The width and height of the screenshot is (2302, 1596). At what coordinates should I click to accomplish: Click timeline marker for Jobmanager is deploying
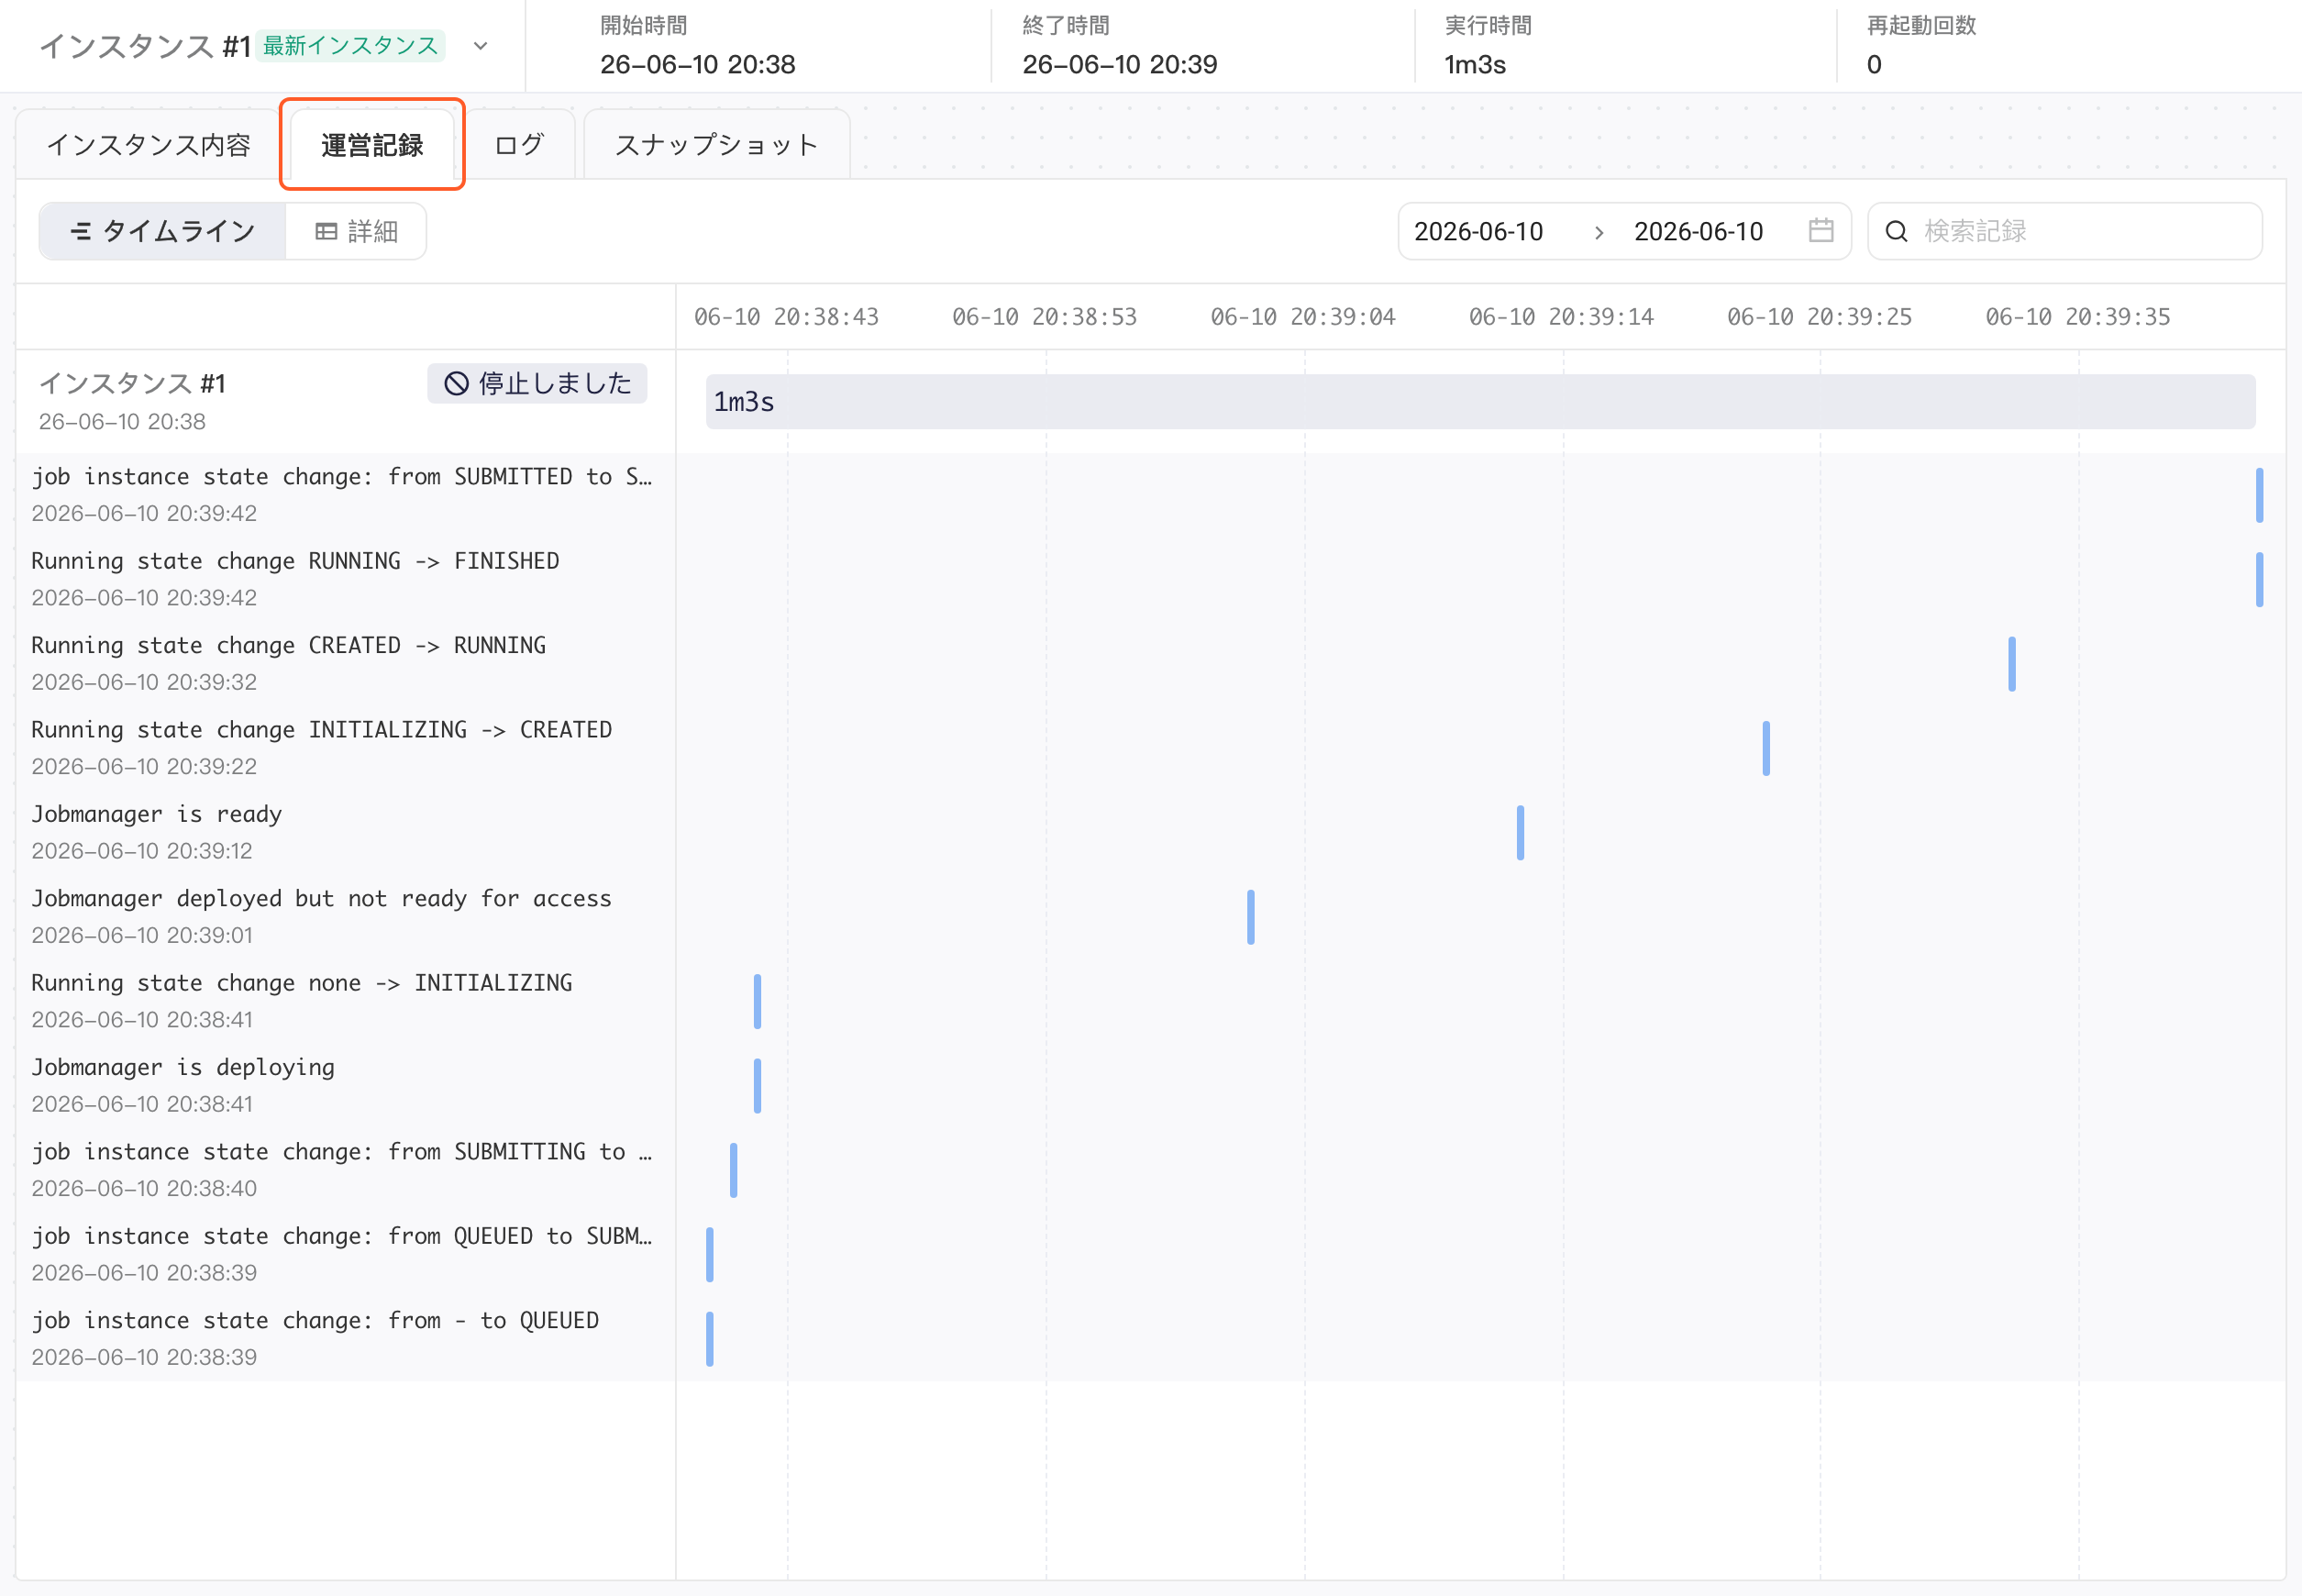[x=757, y=1086]
